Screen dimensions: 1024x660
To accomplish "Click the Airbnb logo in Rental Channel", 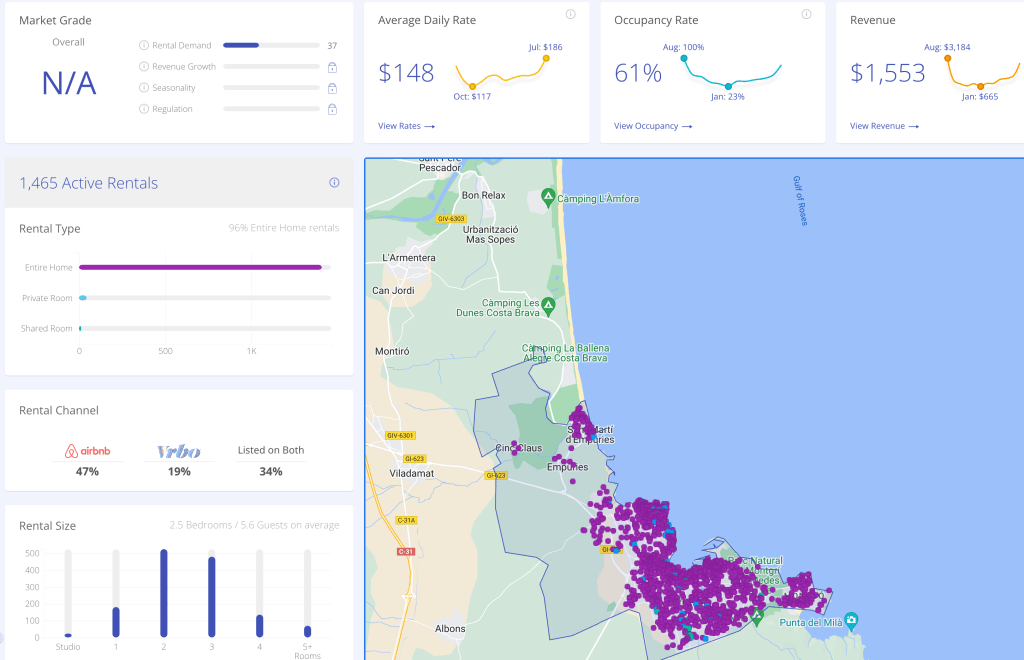I will click(x=87, y=452).
